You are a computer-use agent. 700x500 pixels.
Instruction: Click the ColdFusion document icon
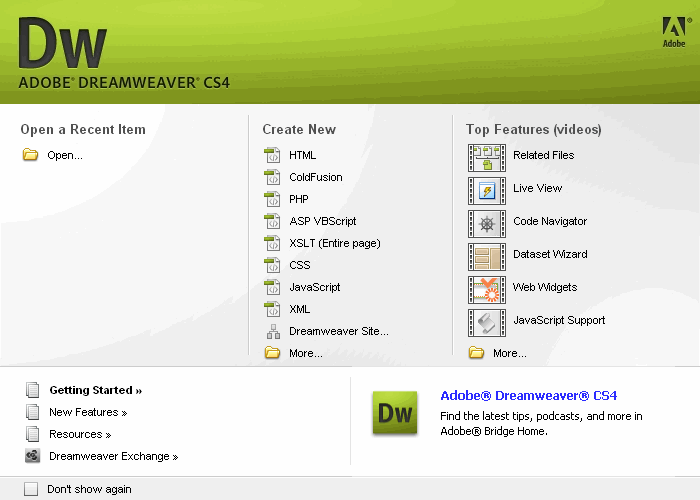coord(272,177)
